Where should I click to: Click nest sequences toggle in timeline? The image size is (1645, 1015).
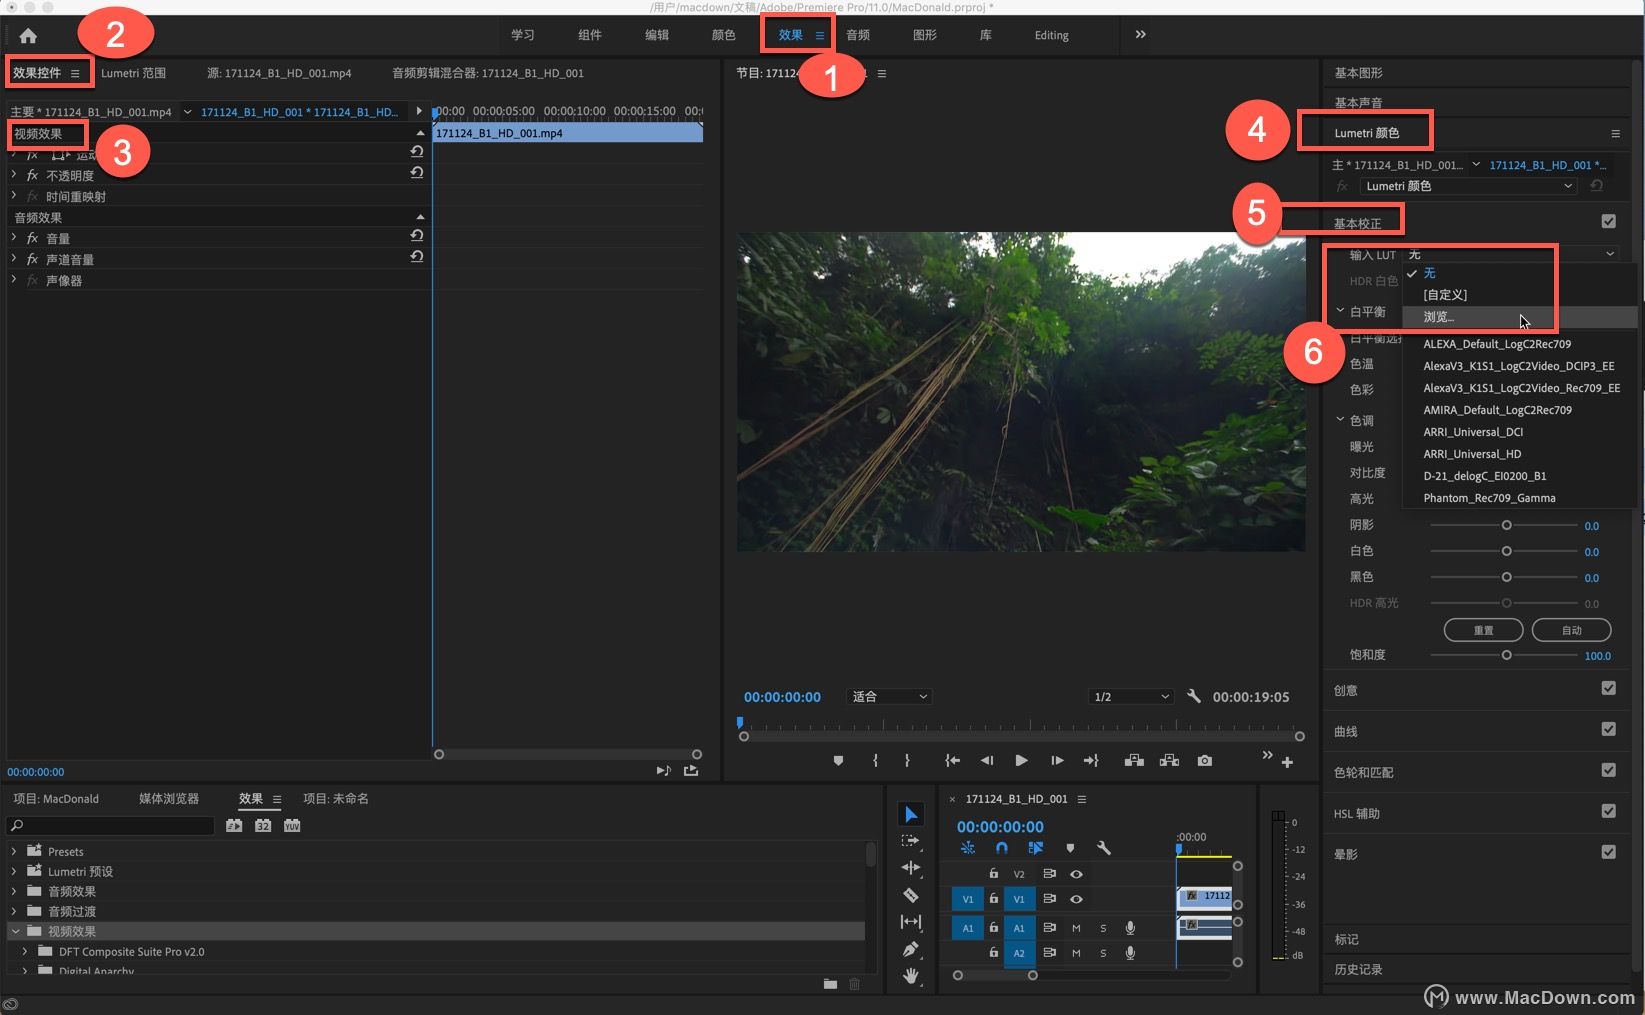pyautogui.click(x=967, y=848)
